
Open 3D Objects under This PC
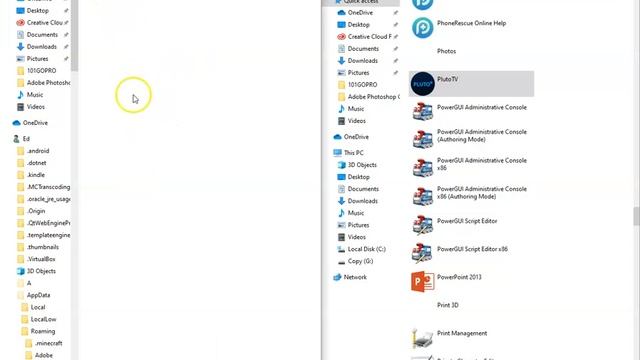coord(362,165)
